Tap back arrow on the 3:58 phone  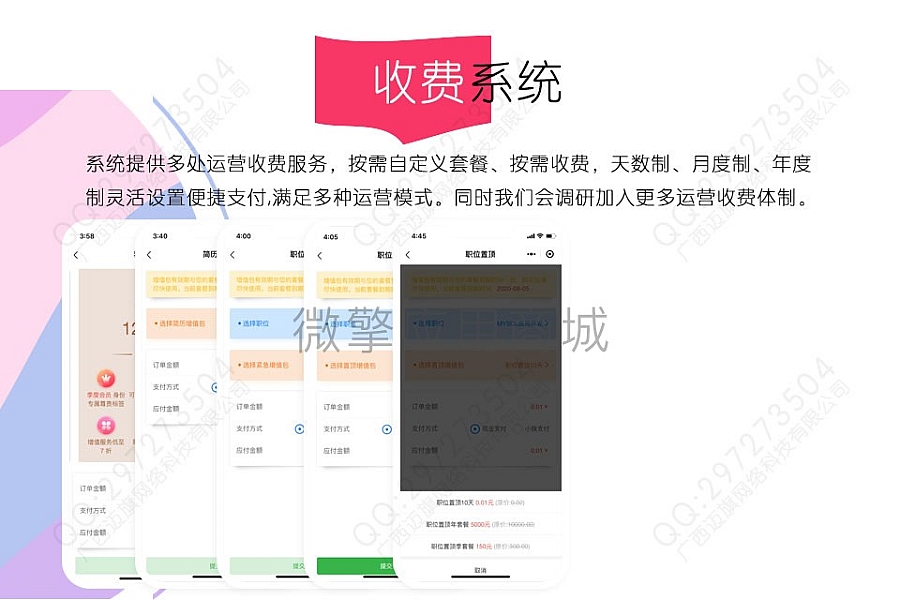76,255
